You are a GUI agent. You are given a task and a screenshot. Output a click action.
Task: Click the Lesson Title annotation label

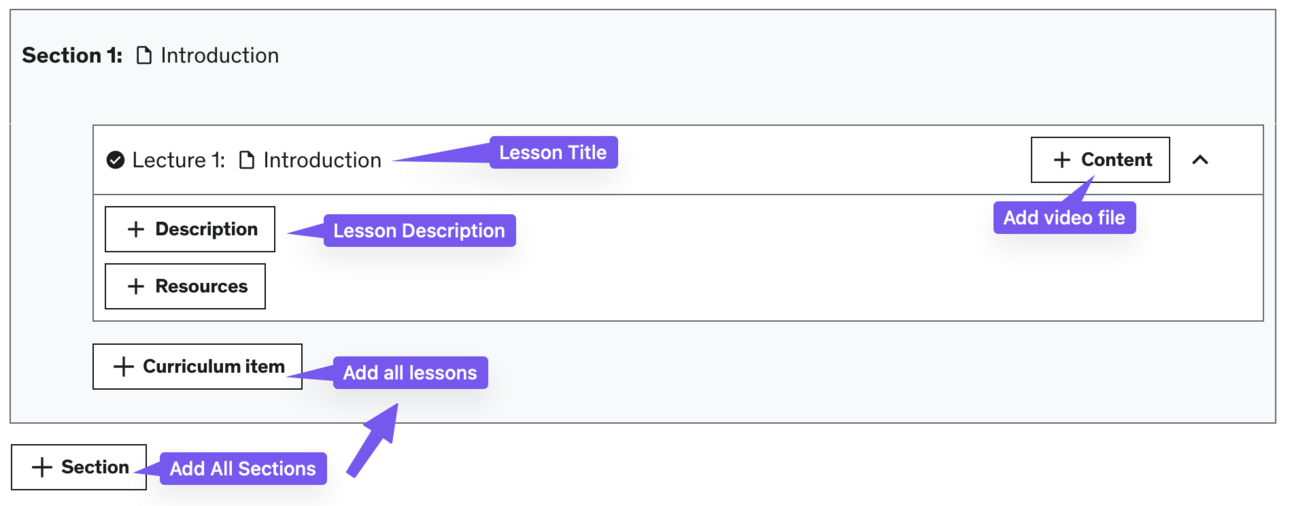pos(553,153)
